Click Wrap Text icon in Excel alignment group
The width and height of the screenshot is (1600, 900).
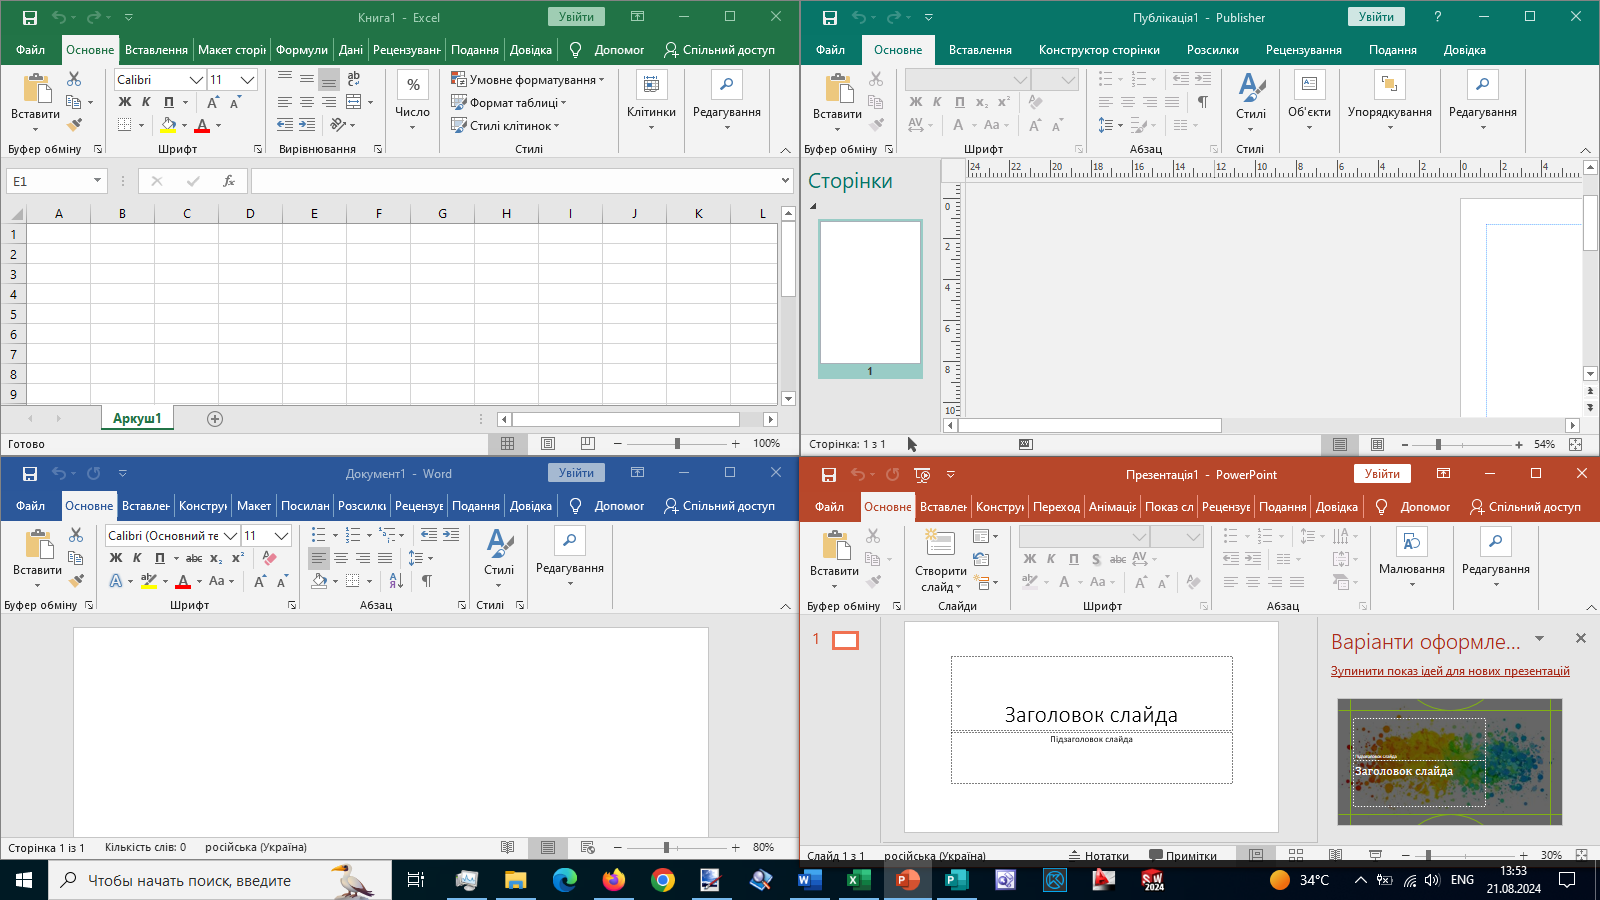pyautogui.click(x=353, y=79)
